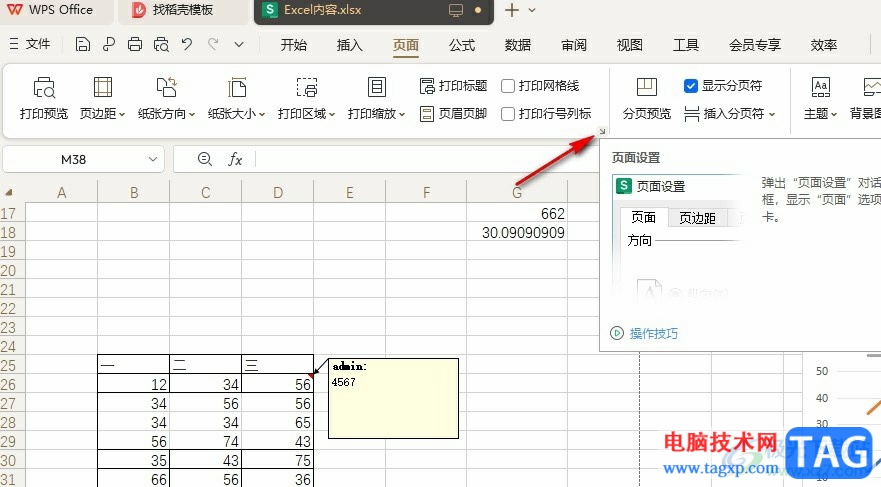
Task: Open the 效率 tab
Action: click(824, 45)
